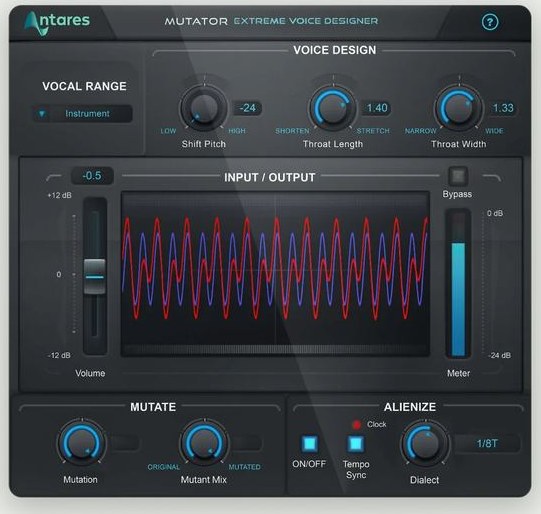Click the Mutation knob

pos(81,443)
